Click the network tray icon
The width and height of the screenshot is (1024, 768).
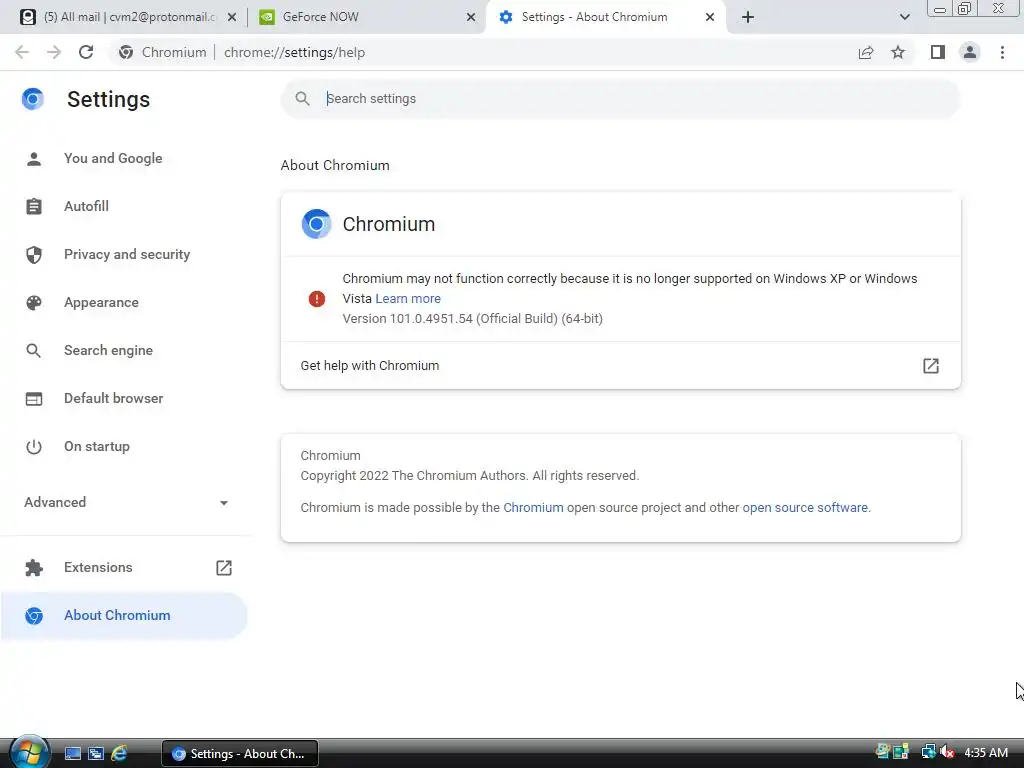928,752
